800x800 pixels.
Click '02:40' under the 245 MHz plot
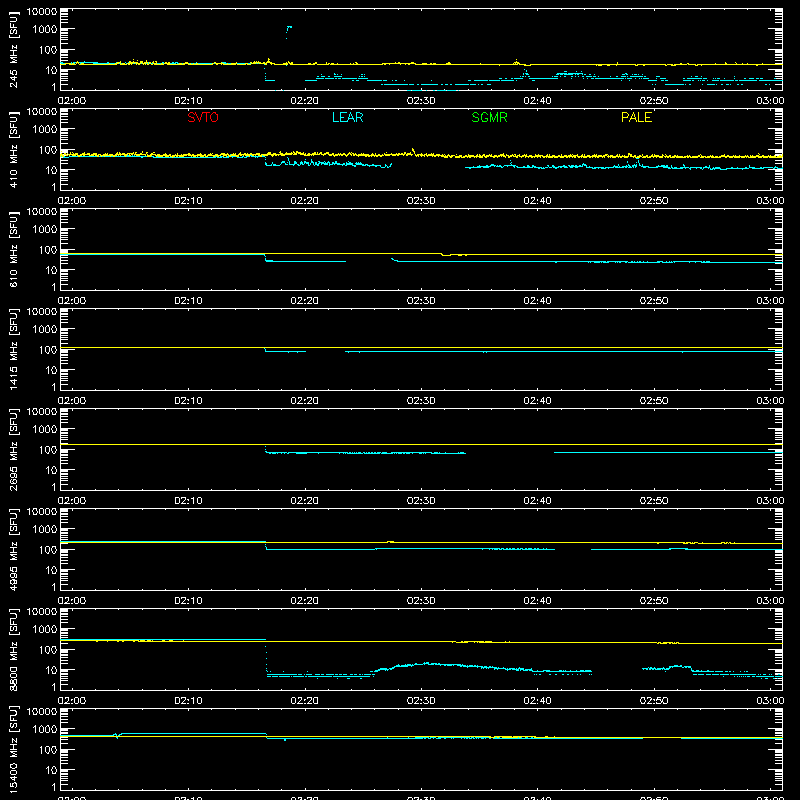[537, 101]
